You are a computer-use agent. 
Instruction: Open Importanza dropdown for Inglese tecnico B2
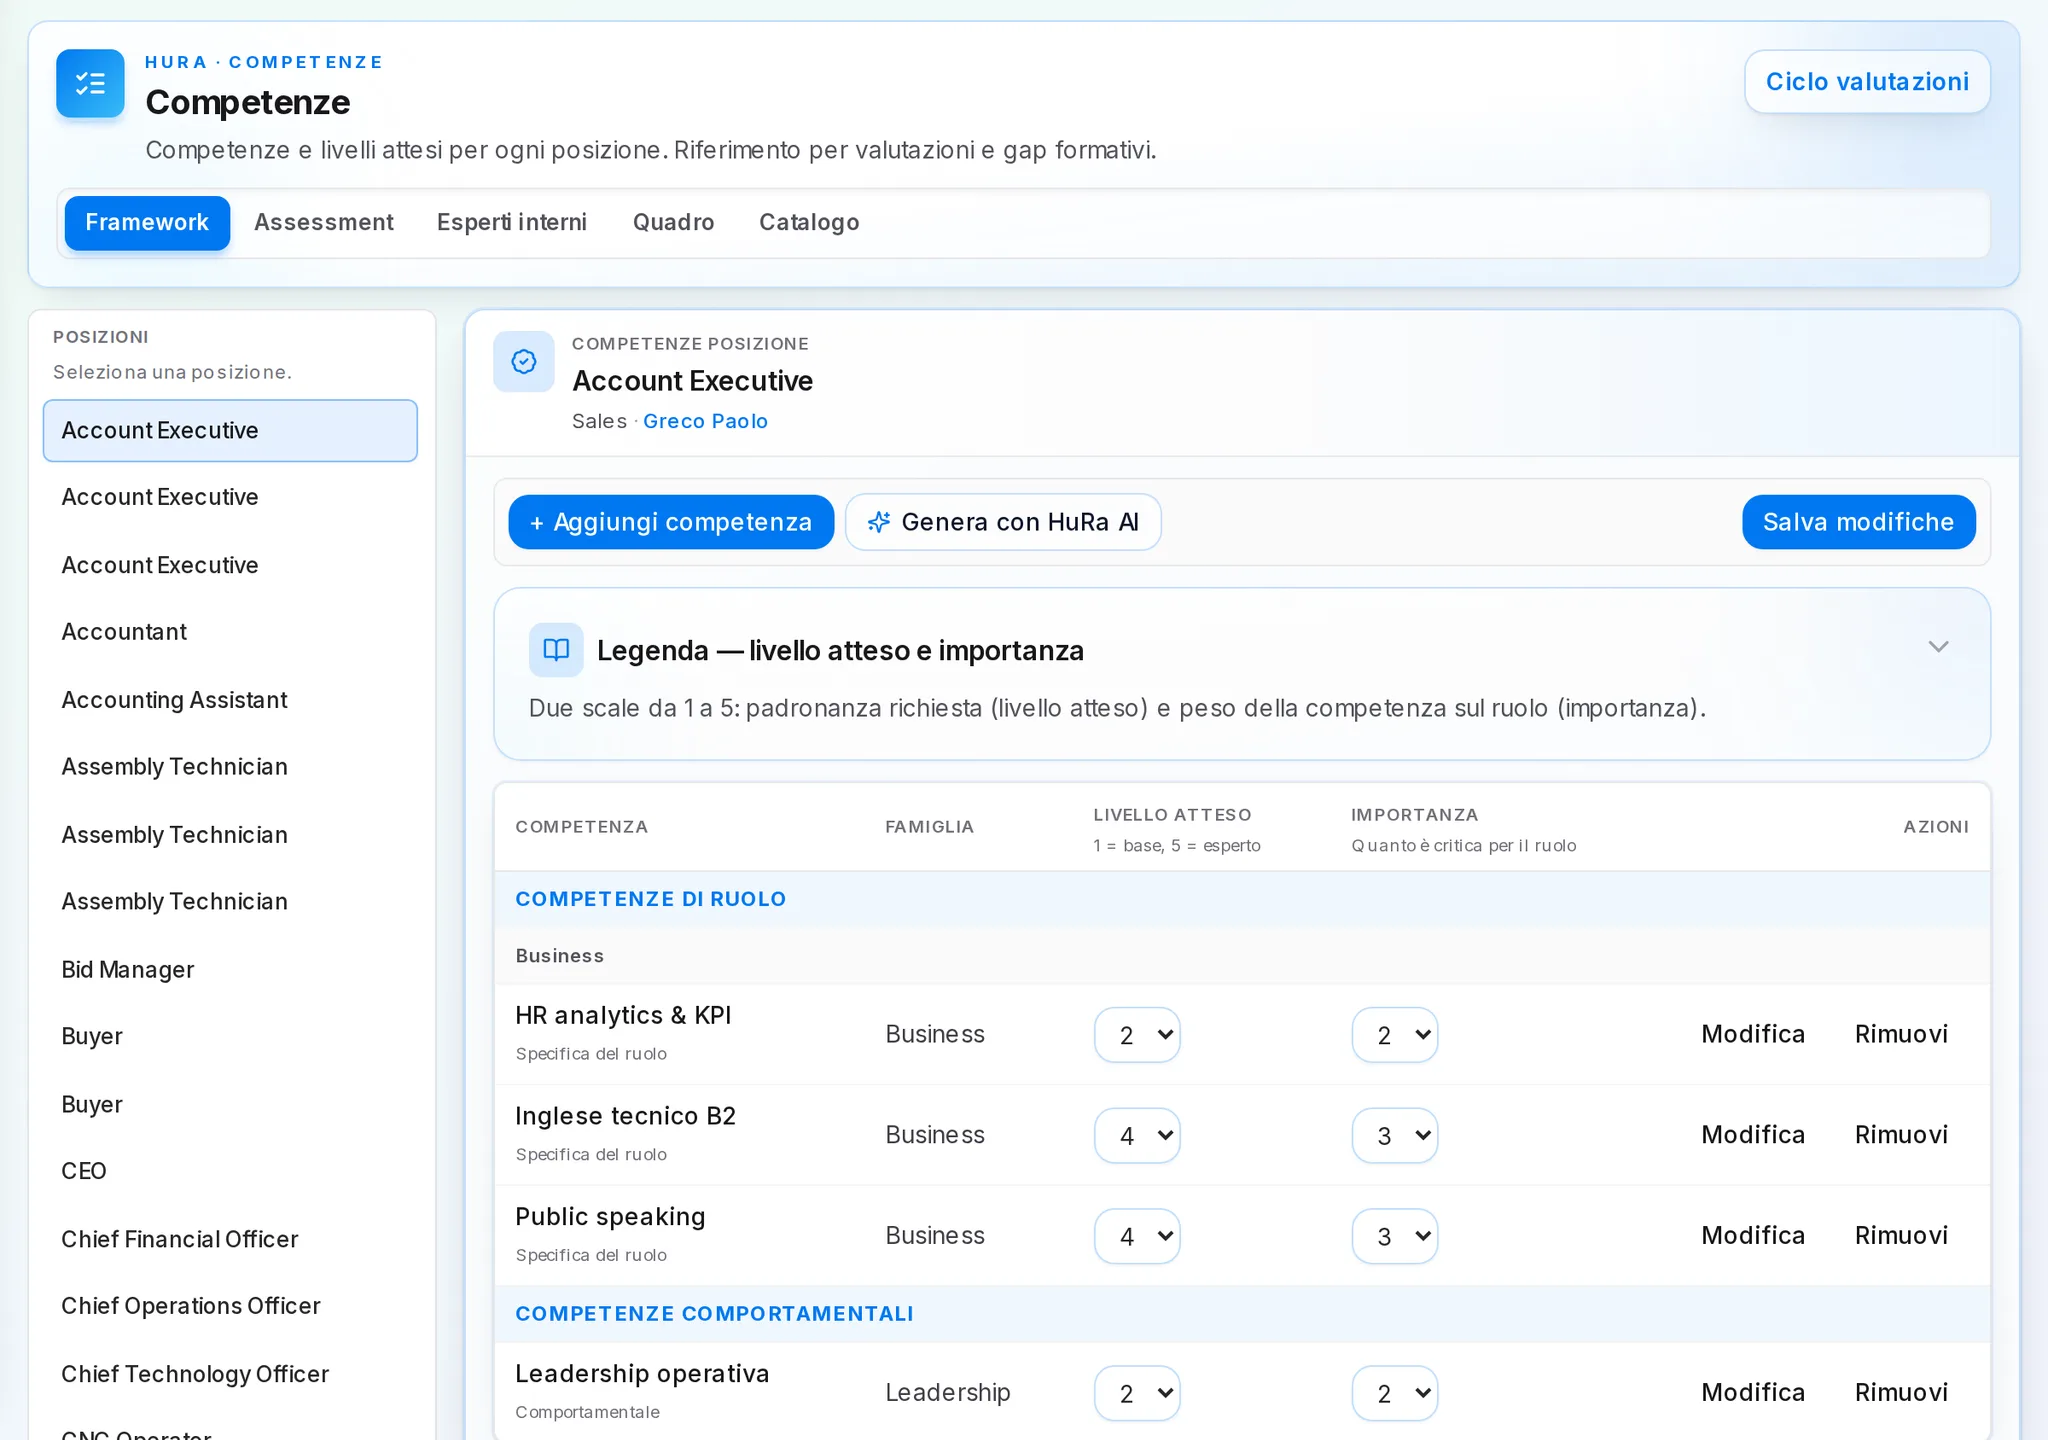coord(1395,1136)
